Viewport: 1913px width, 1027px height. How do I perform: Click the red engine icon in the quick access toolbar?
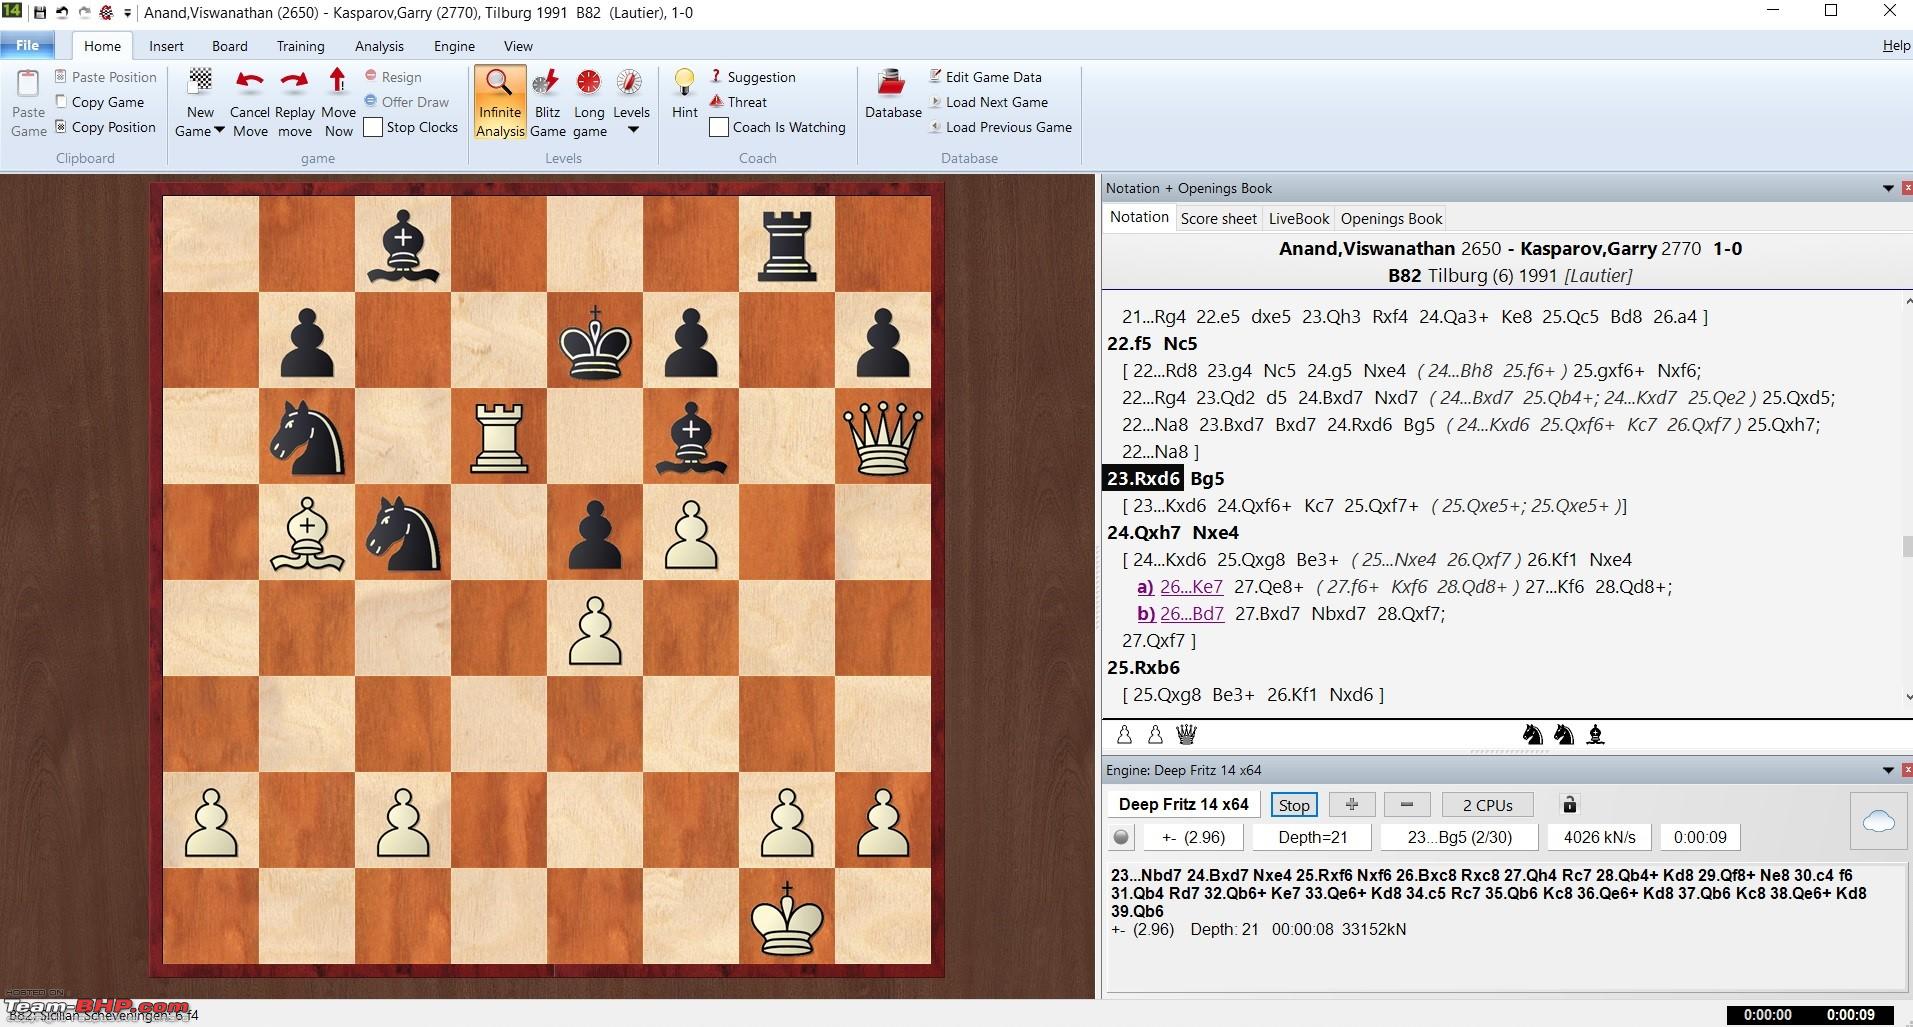(x=106, y=13)
